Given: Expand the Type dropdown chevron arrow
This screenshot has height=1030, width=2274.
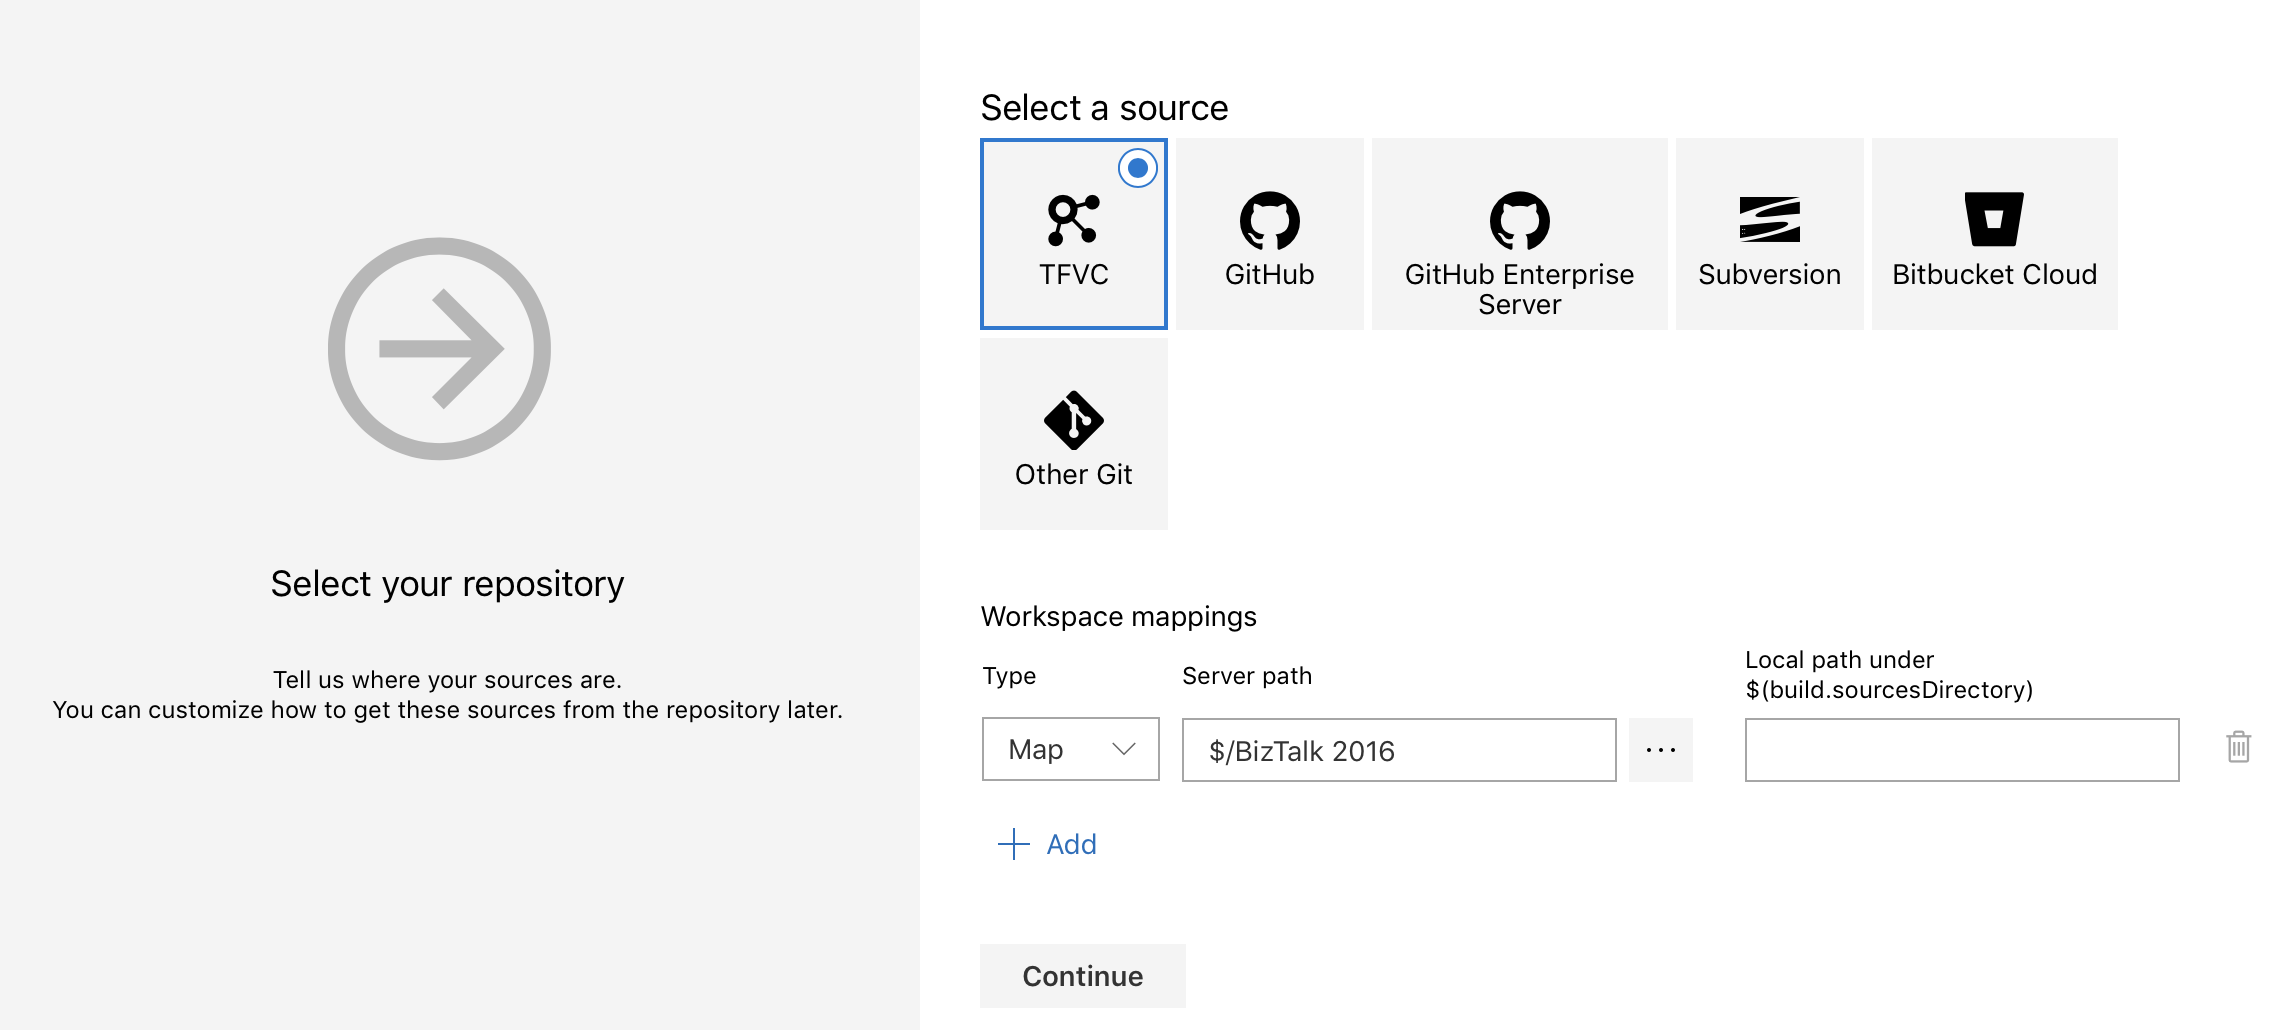Looking at the screenshot, I should click(1124, 749).
